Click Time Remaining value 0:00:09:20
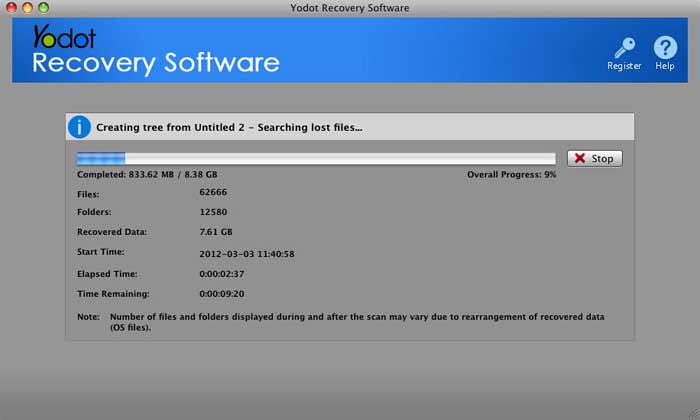Viewport: 700px width, 420px height. [221, 294]
